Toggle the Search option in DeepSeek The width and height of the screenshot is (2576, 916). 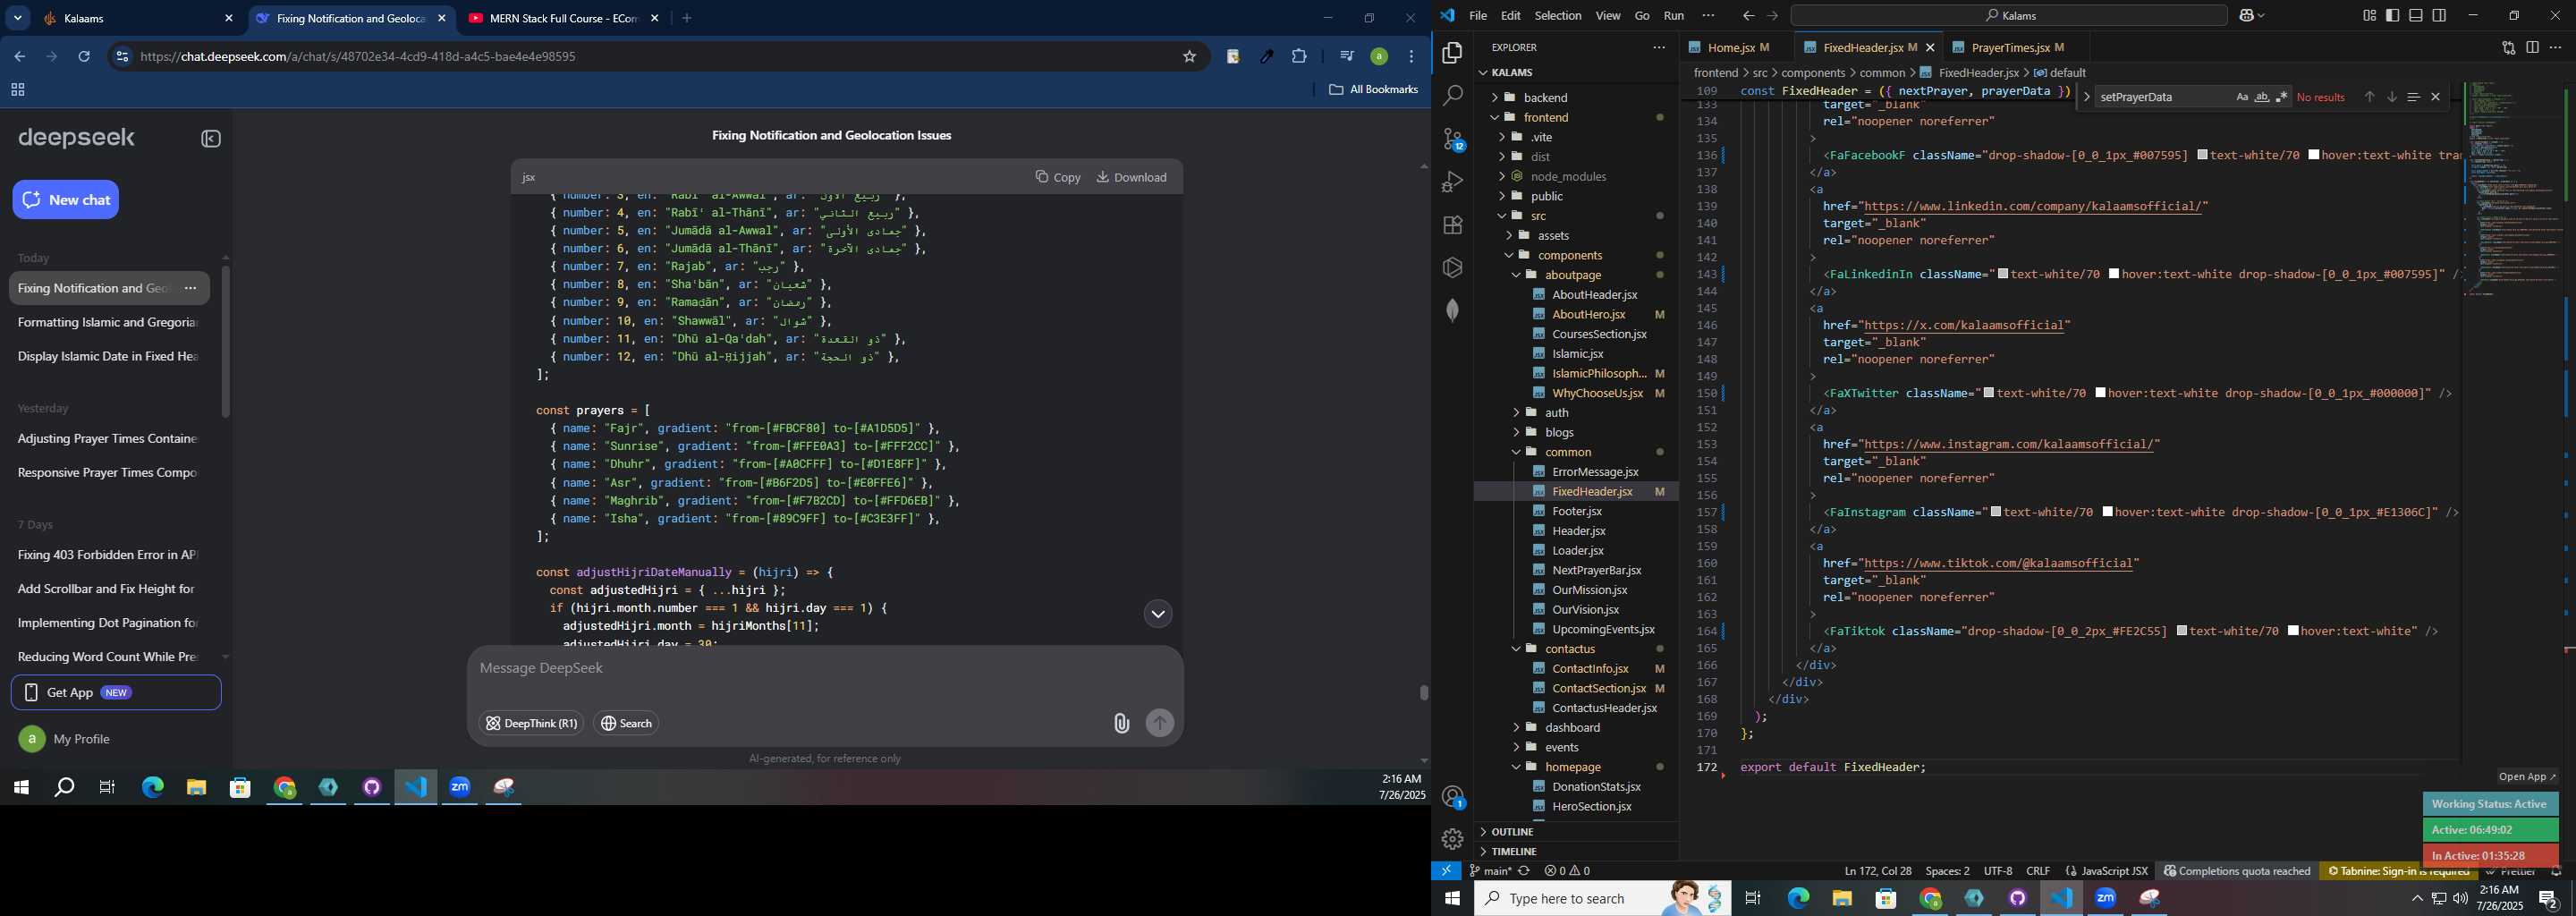[626, 724]
